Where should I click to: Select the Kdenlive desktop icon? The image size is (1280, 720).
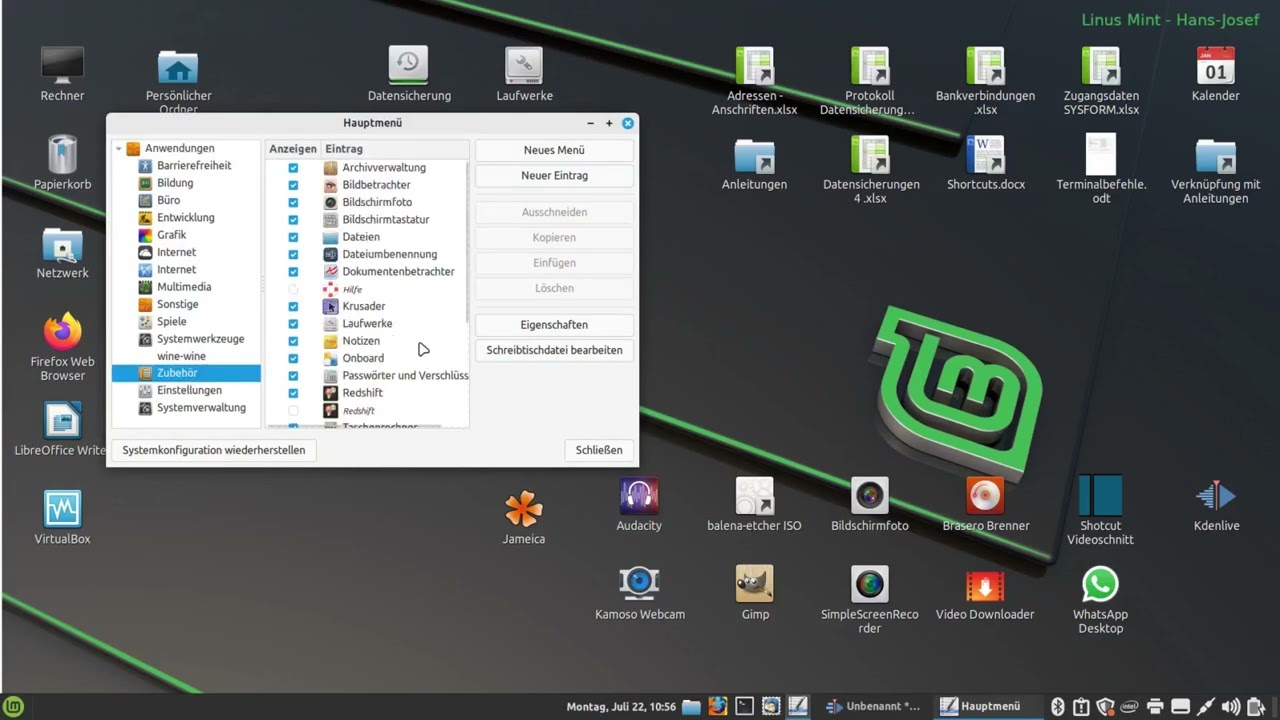1216,505
